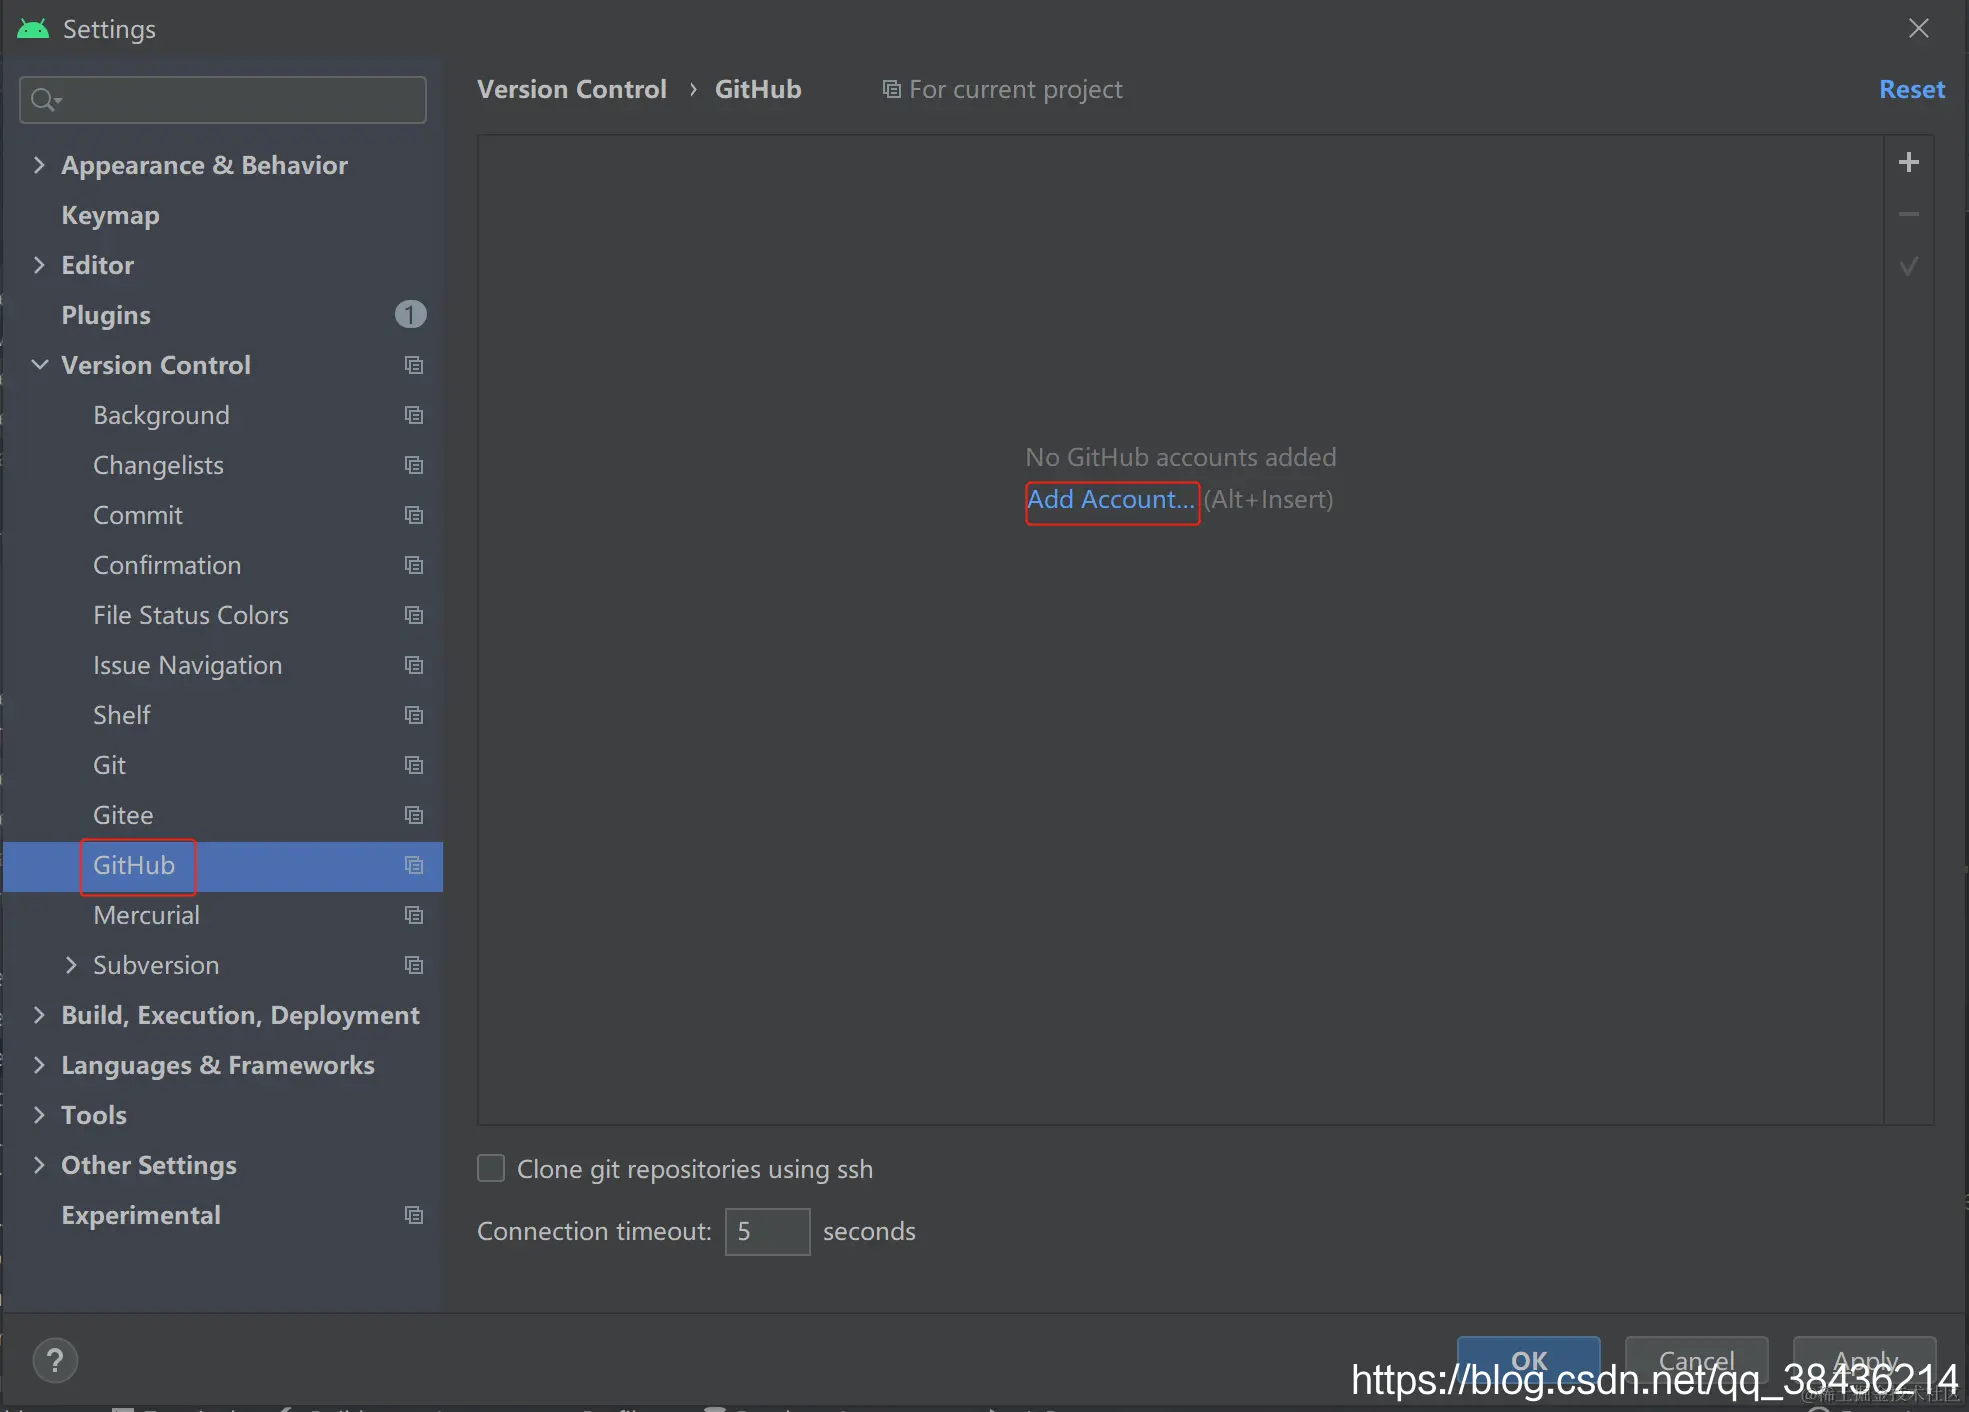Click project-level icon beside Commit
This screenshot has height=1412, width=1969.
[413, 515]
